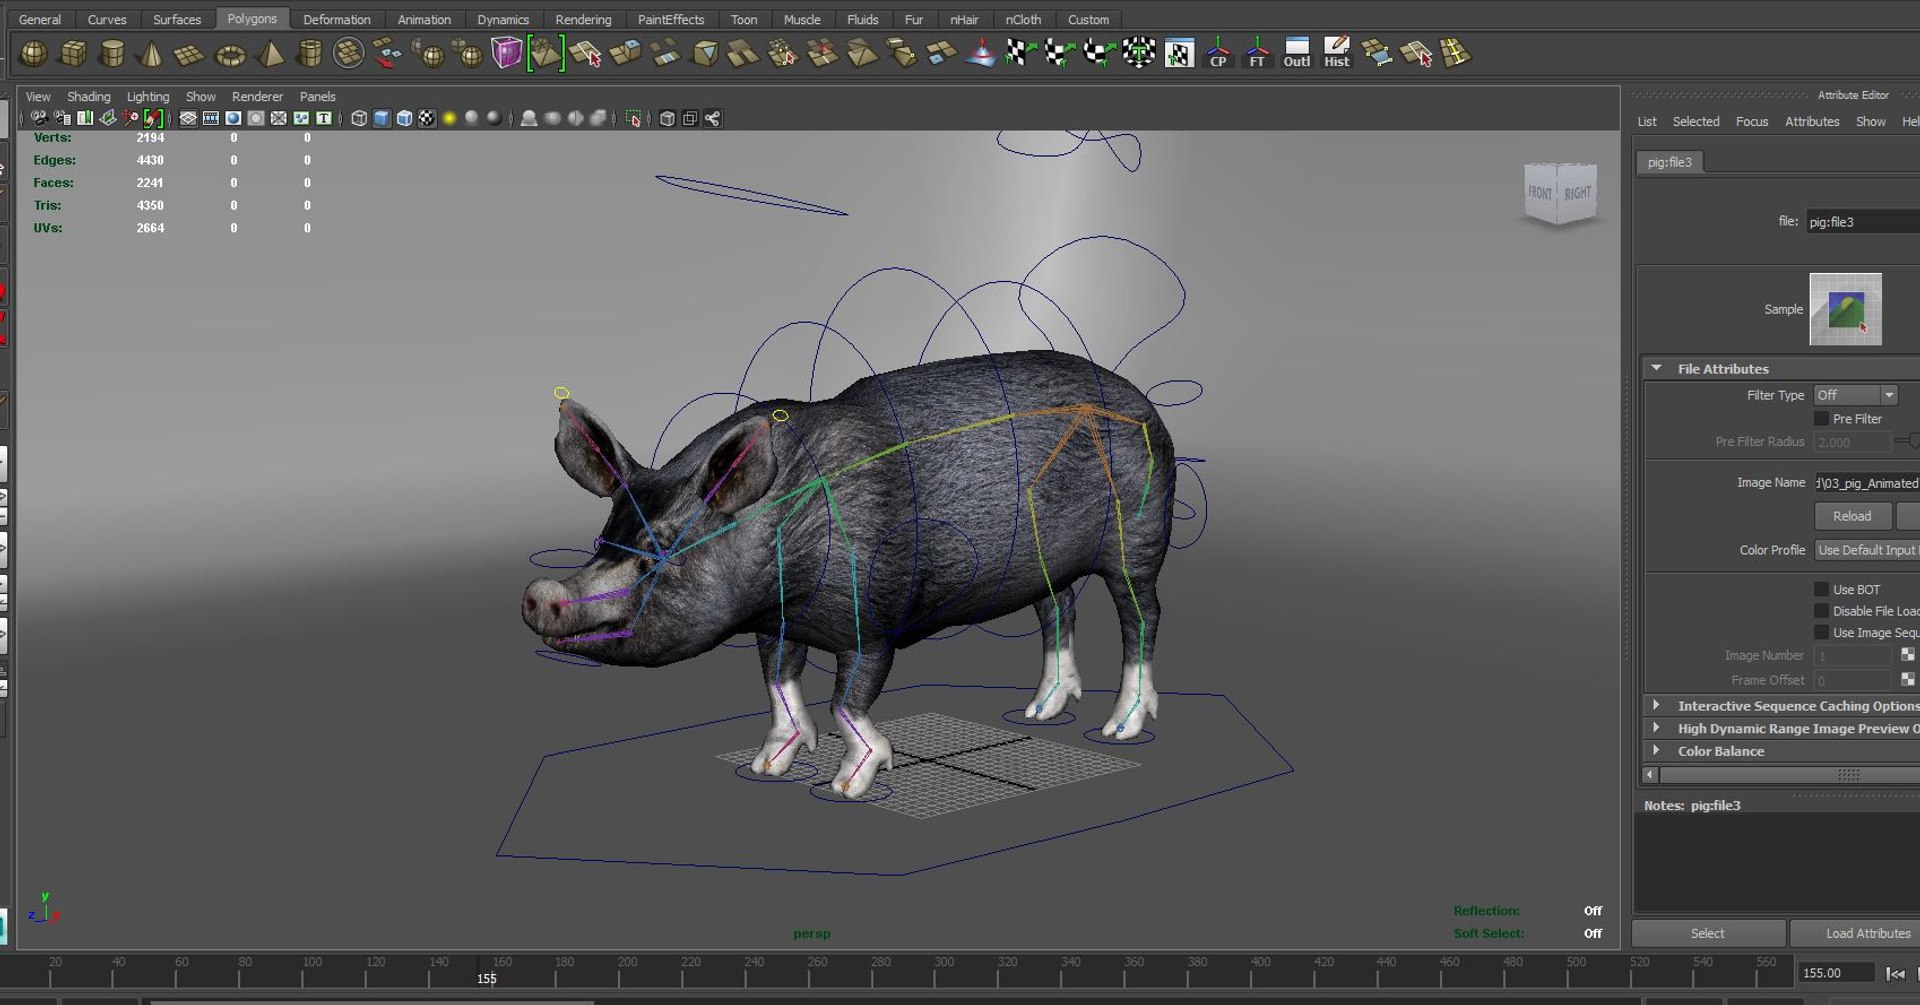Click the FRONT/RIGHT view cube

(1559, 193)
